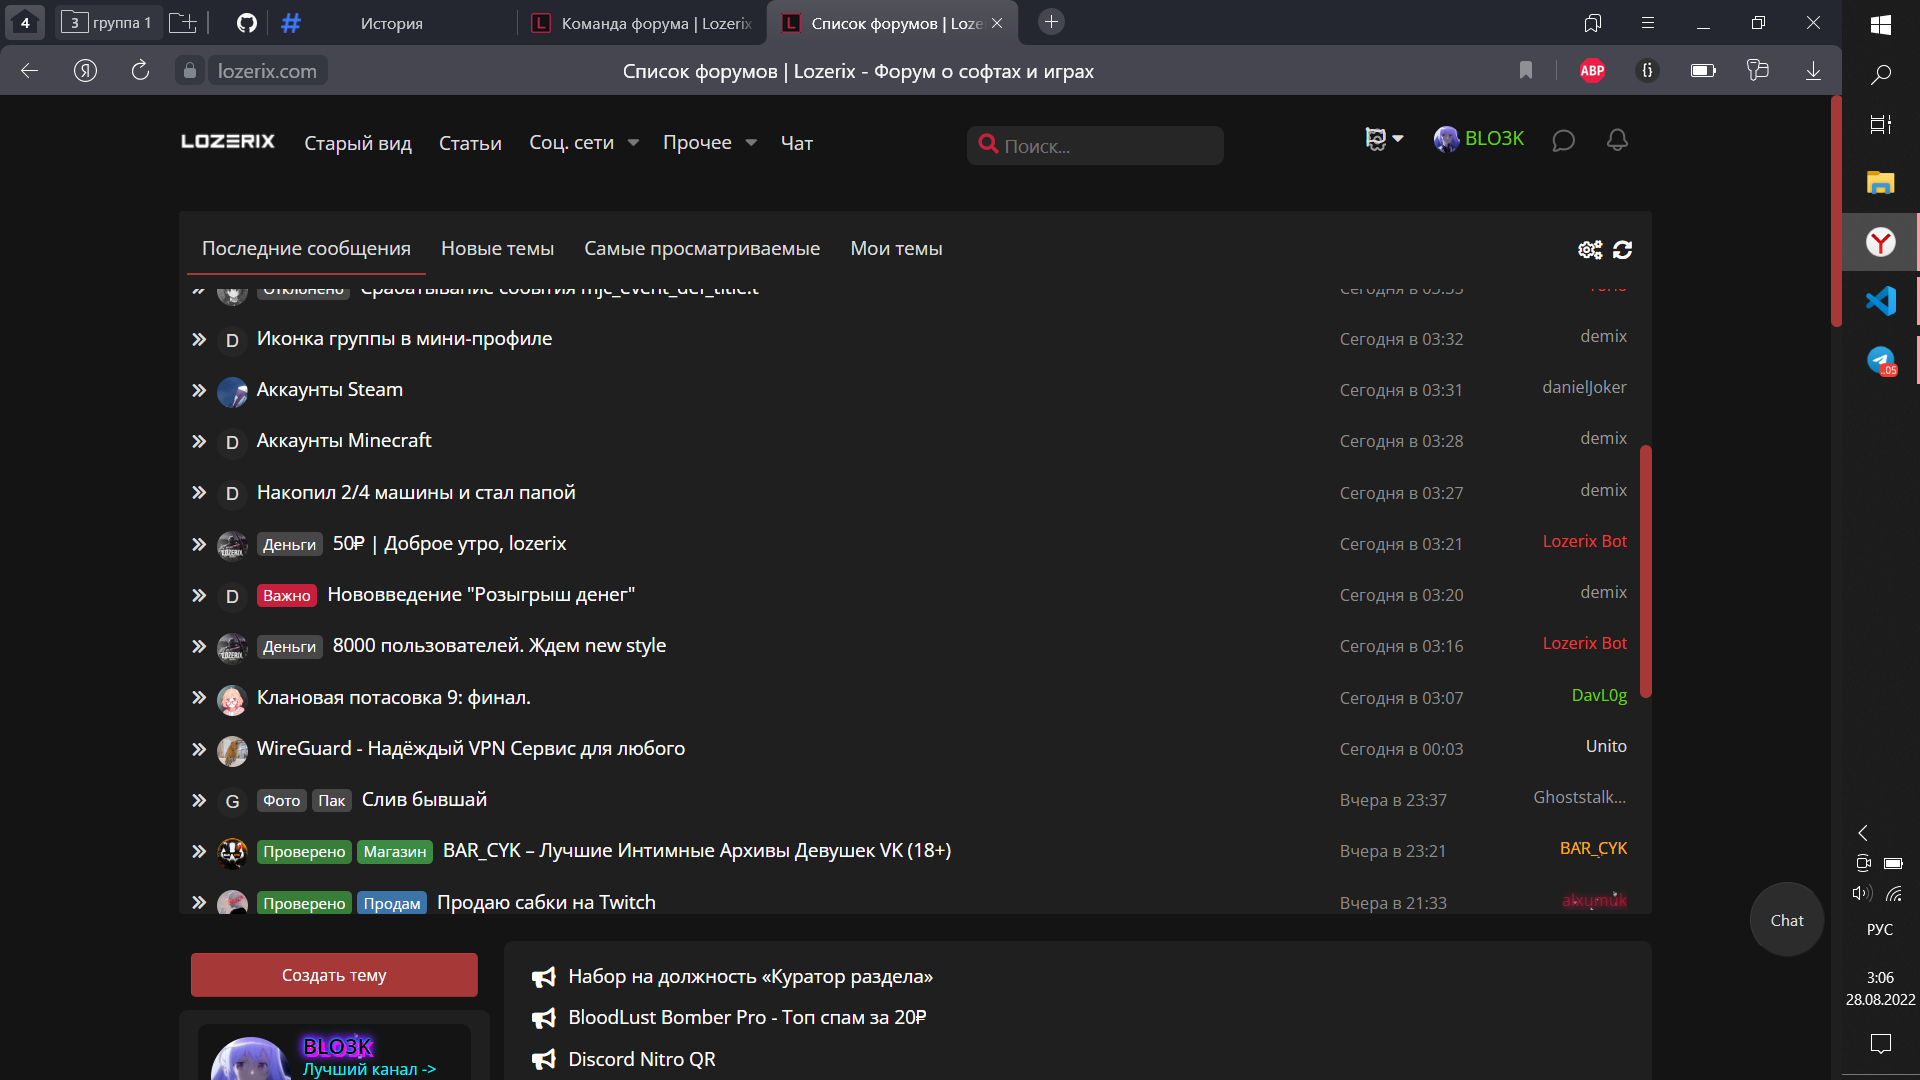Bookmark this page in address bar
Image resolution: width=1920 pixels, height=1080 pixels.
click(1526, 70)
